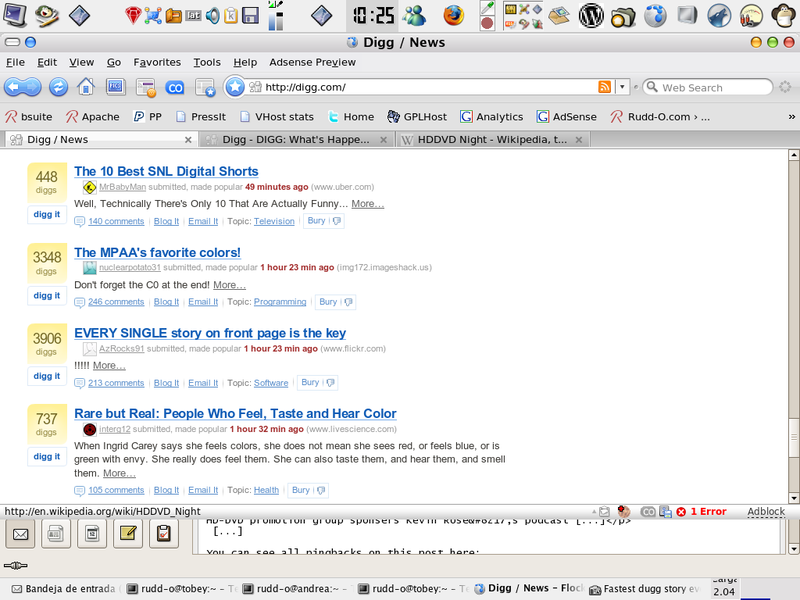Open the WordPress icon in the top panel
Viewport: 800px width, 600px height.
591,15
